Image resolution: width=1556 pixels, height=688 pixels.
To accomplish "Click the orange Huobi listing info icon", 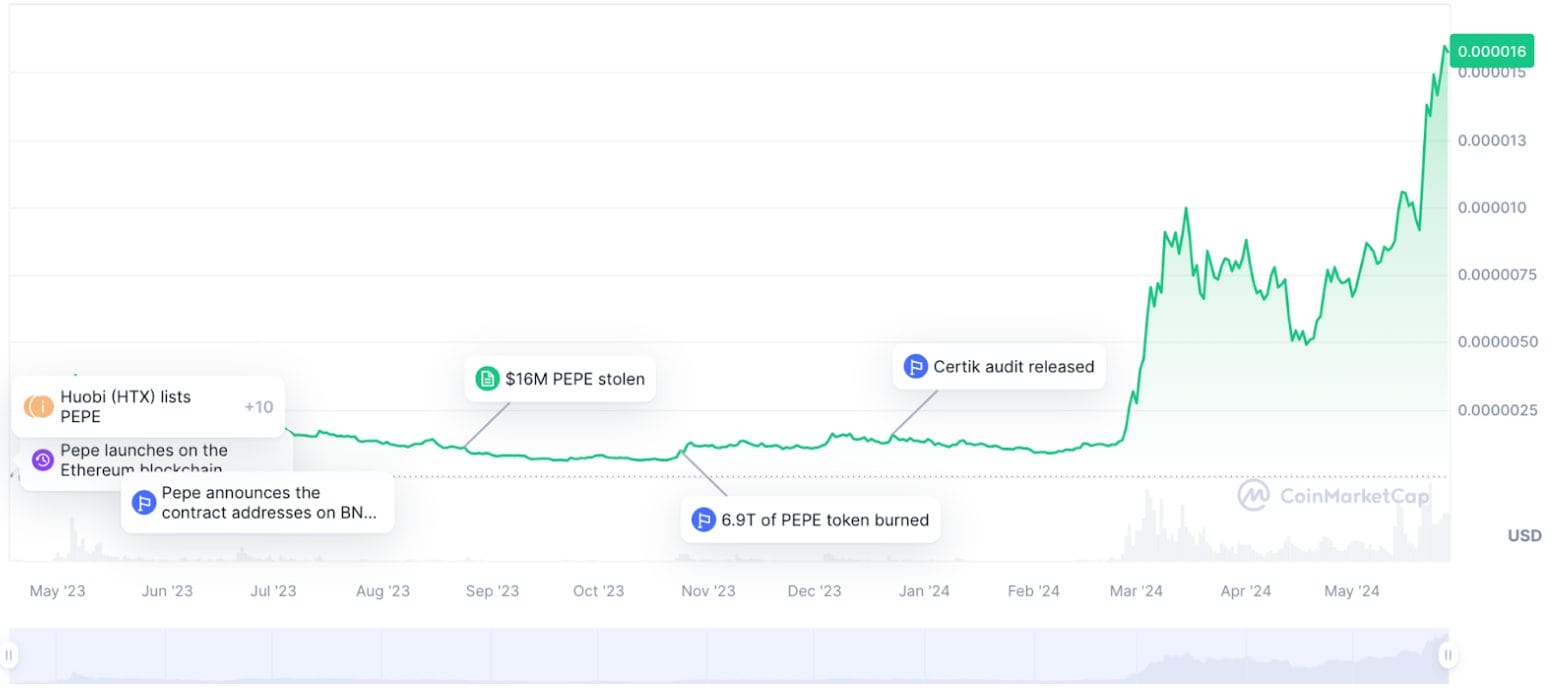I will [42, 407].
